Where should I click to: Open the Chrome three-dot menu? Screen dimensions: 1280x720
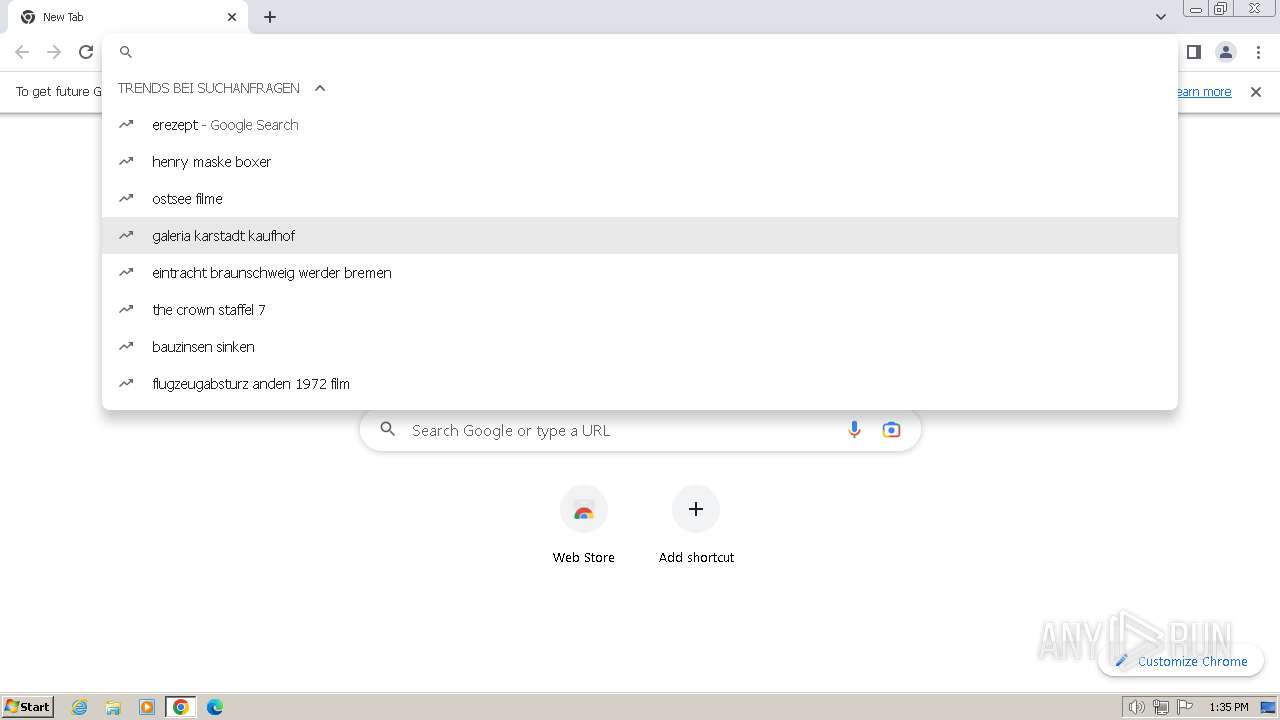click(1258, 52)
